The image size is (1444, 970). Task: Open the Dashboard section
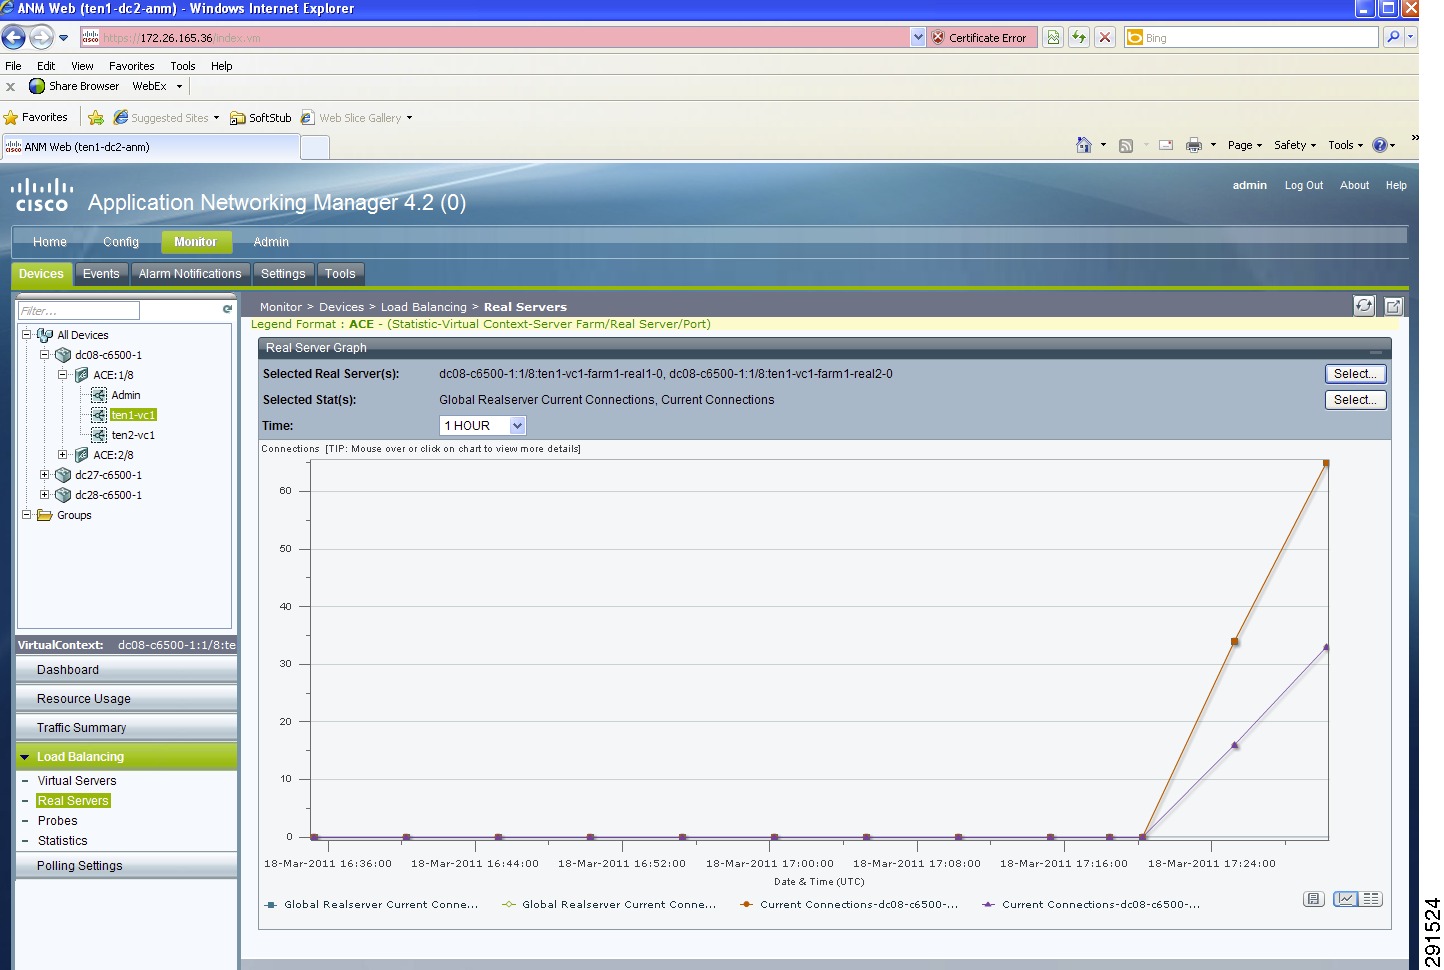click(126, 670)
